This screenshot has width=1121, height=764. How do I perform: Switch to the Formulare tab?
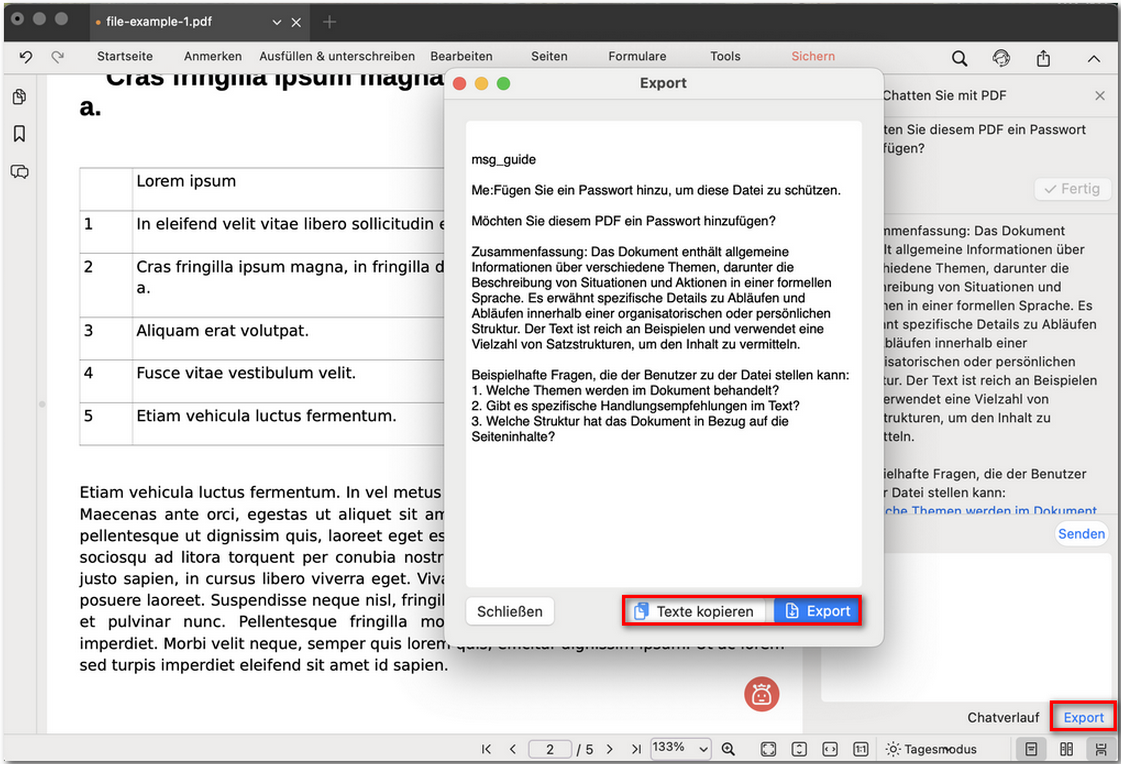(637, 57)
